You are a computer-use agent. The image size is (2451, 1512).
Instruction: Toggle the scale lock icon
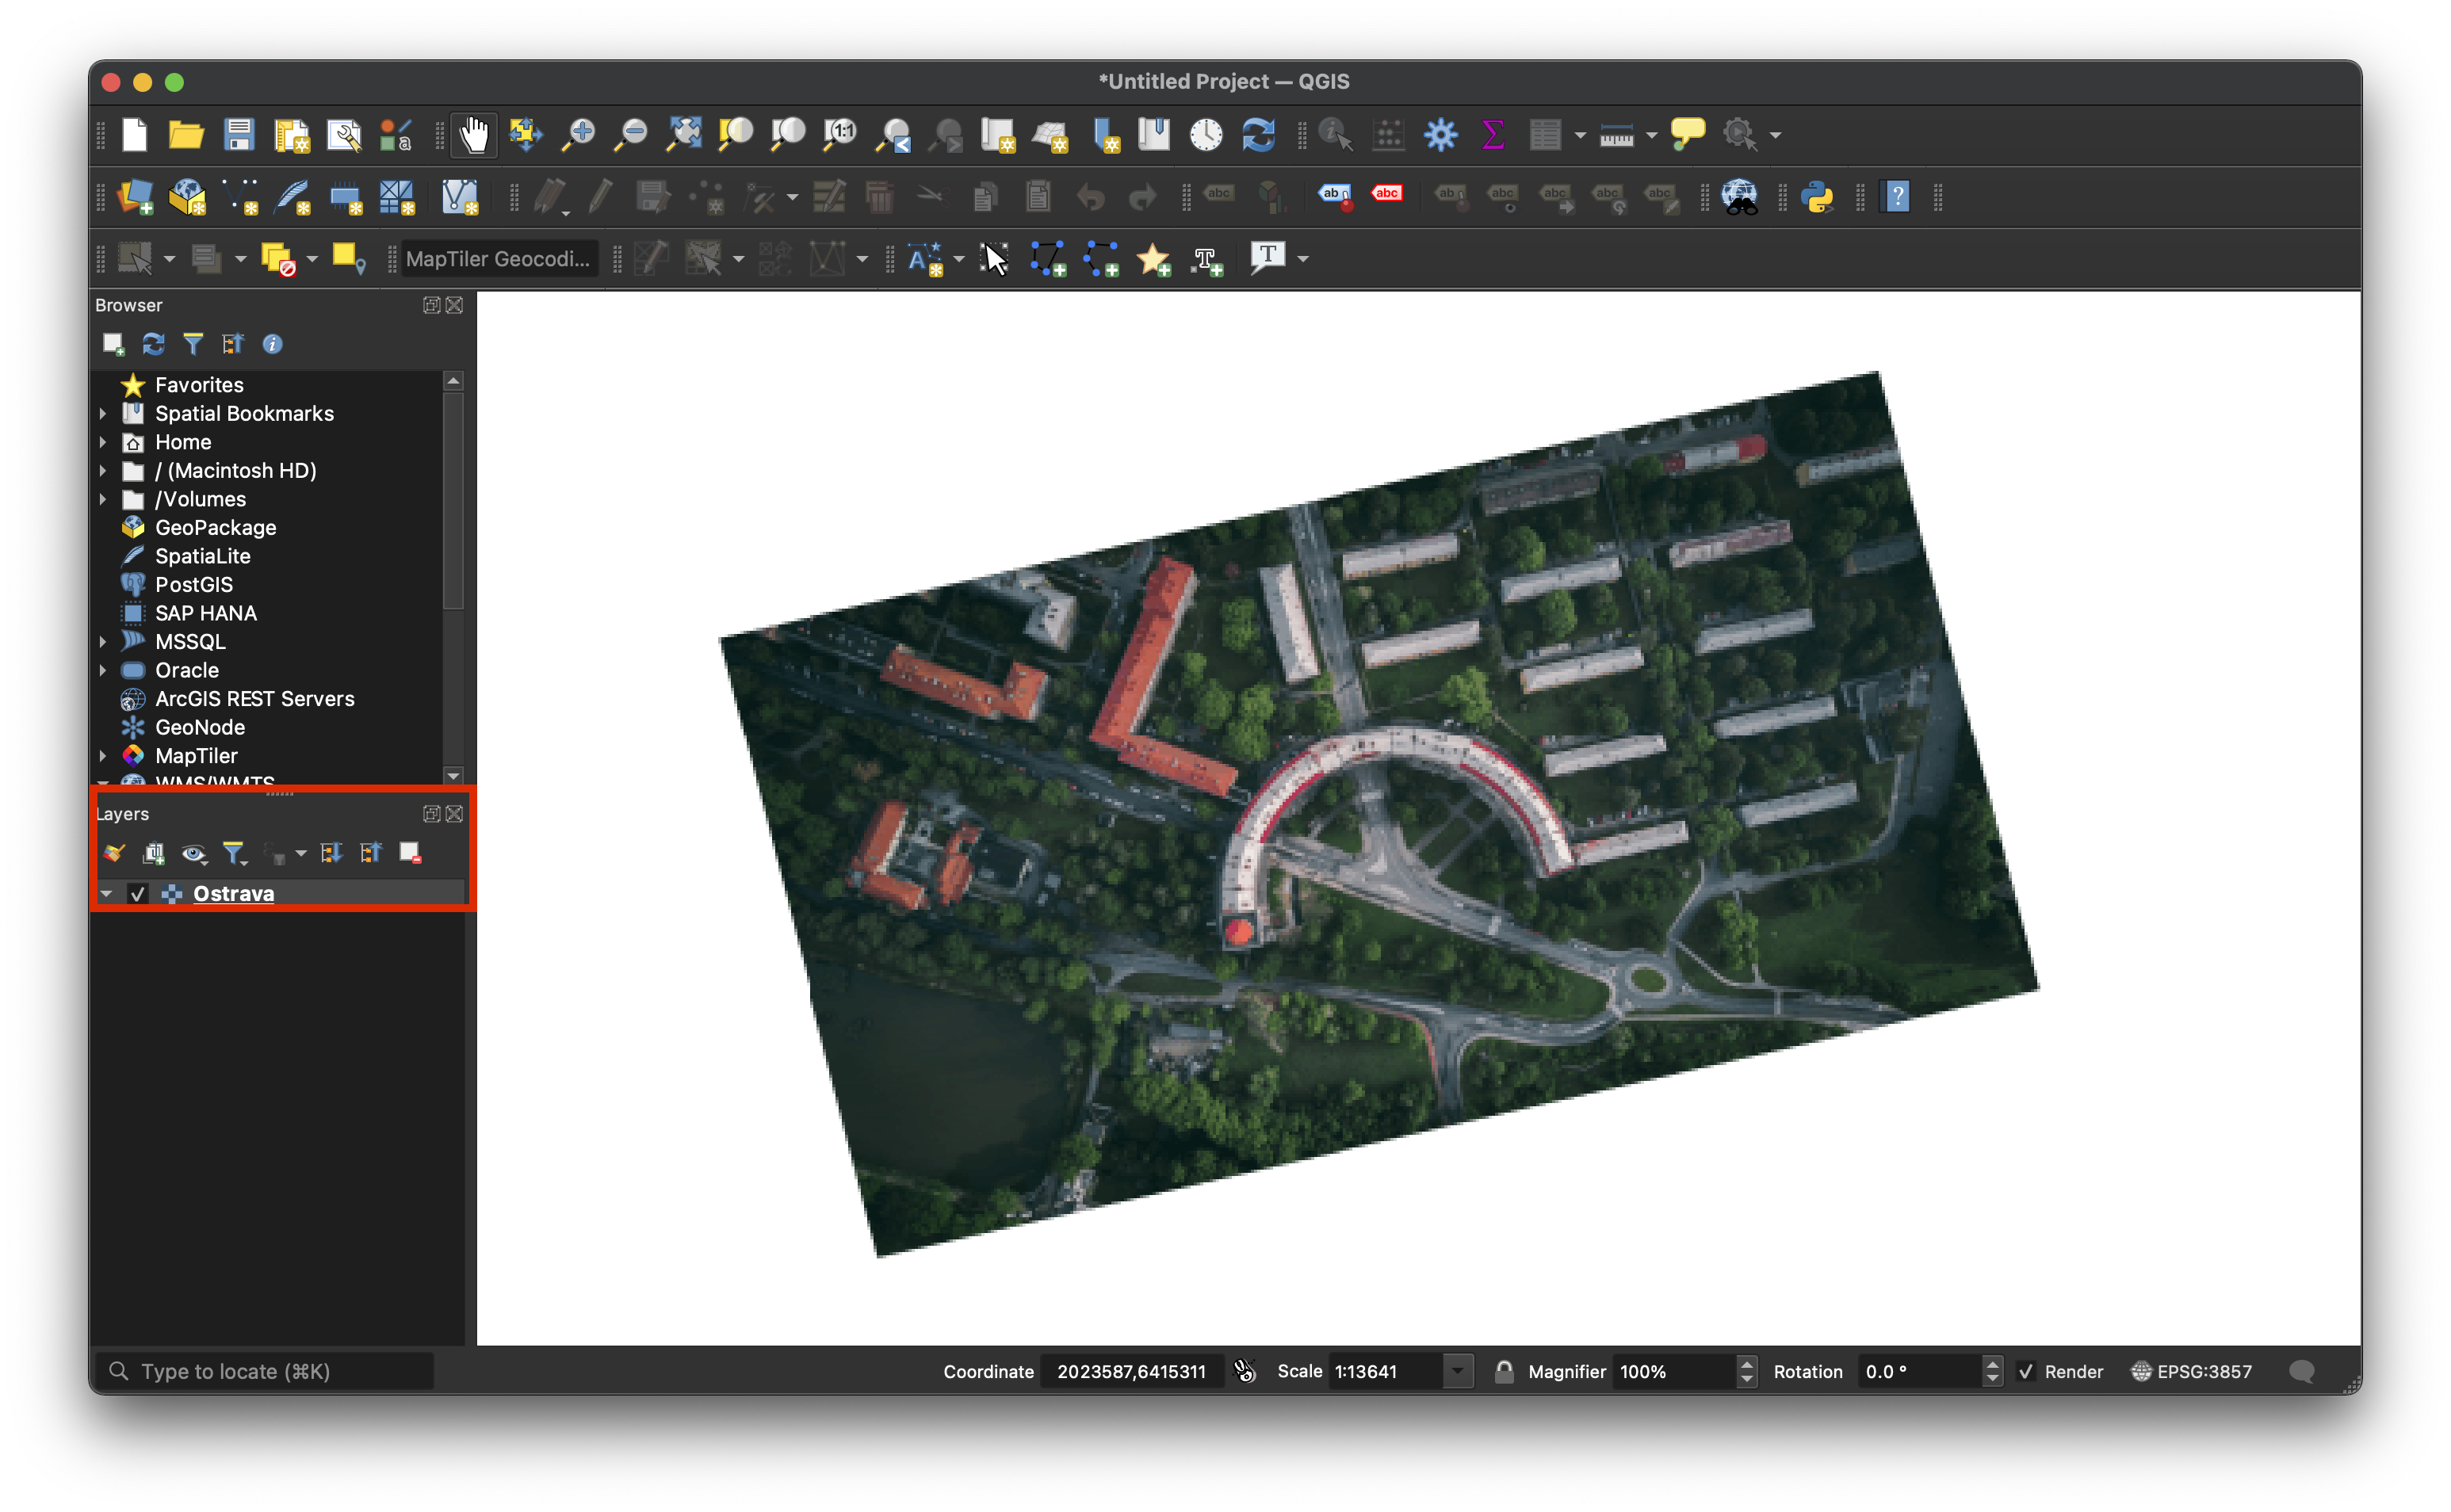(1503, 1371)
